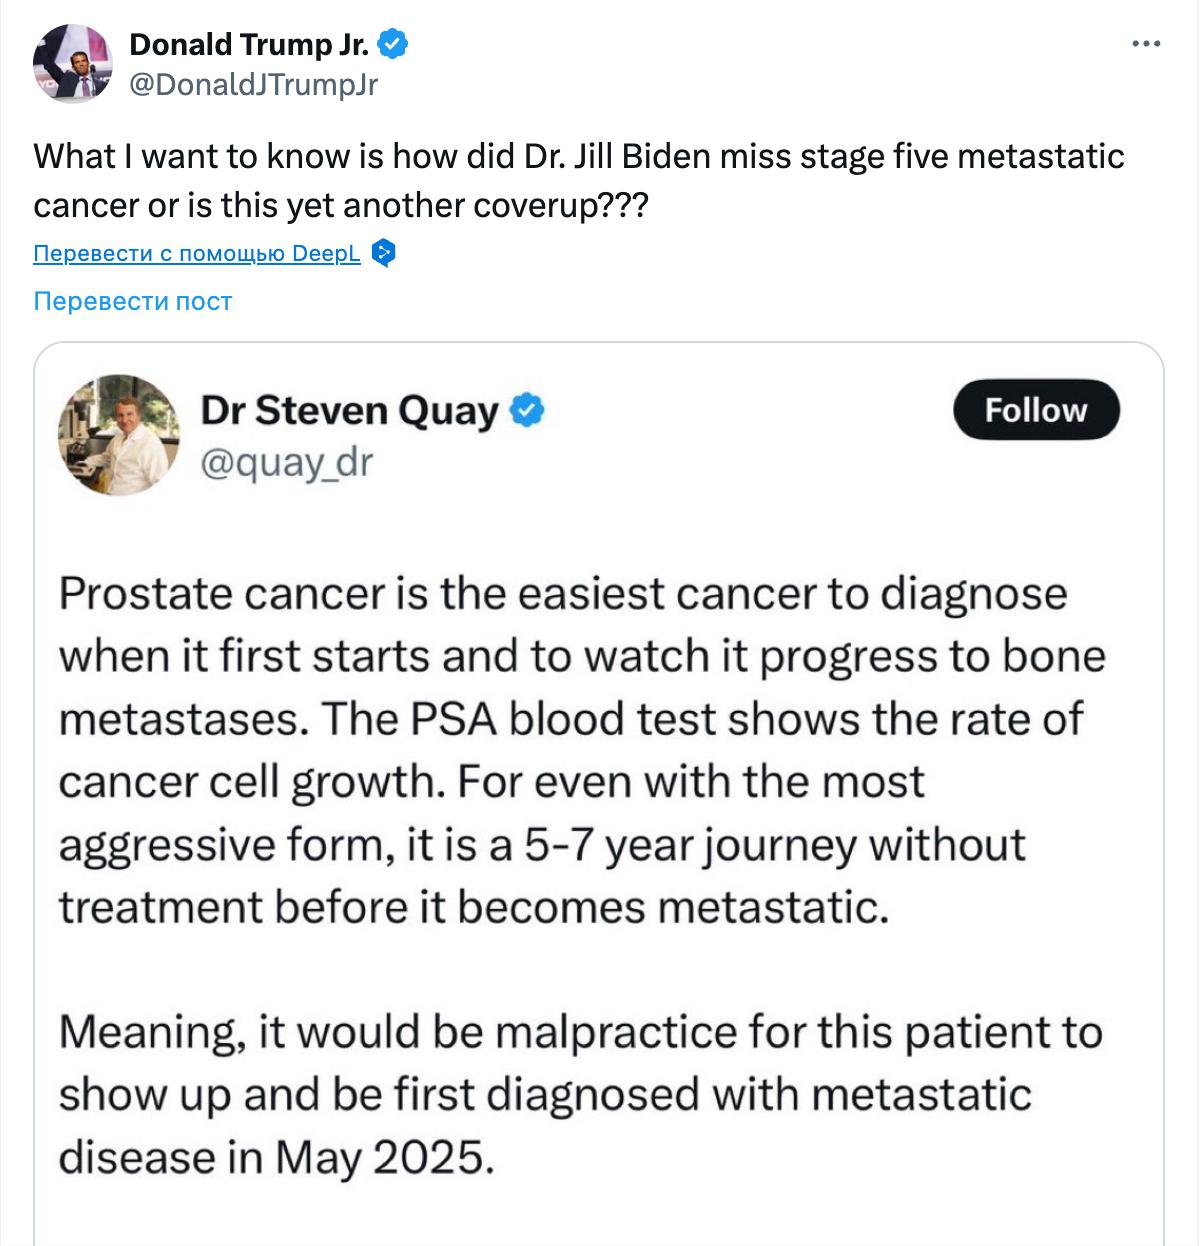
Task: Open the Dr Steven Quay display name
Action: tap(349, 410)
